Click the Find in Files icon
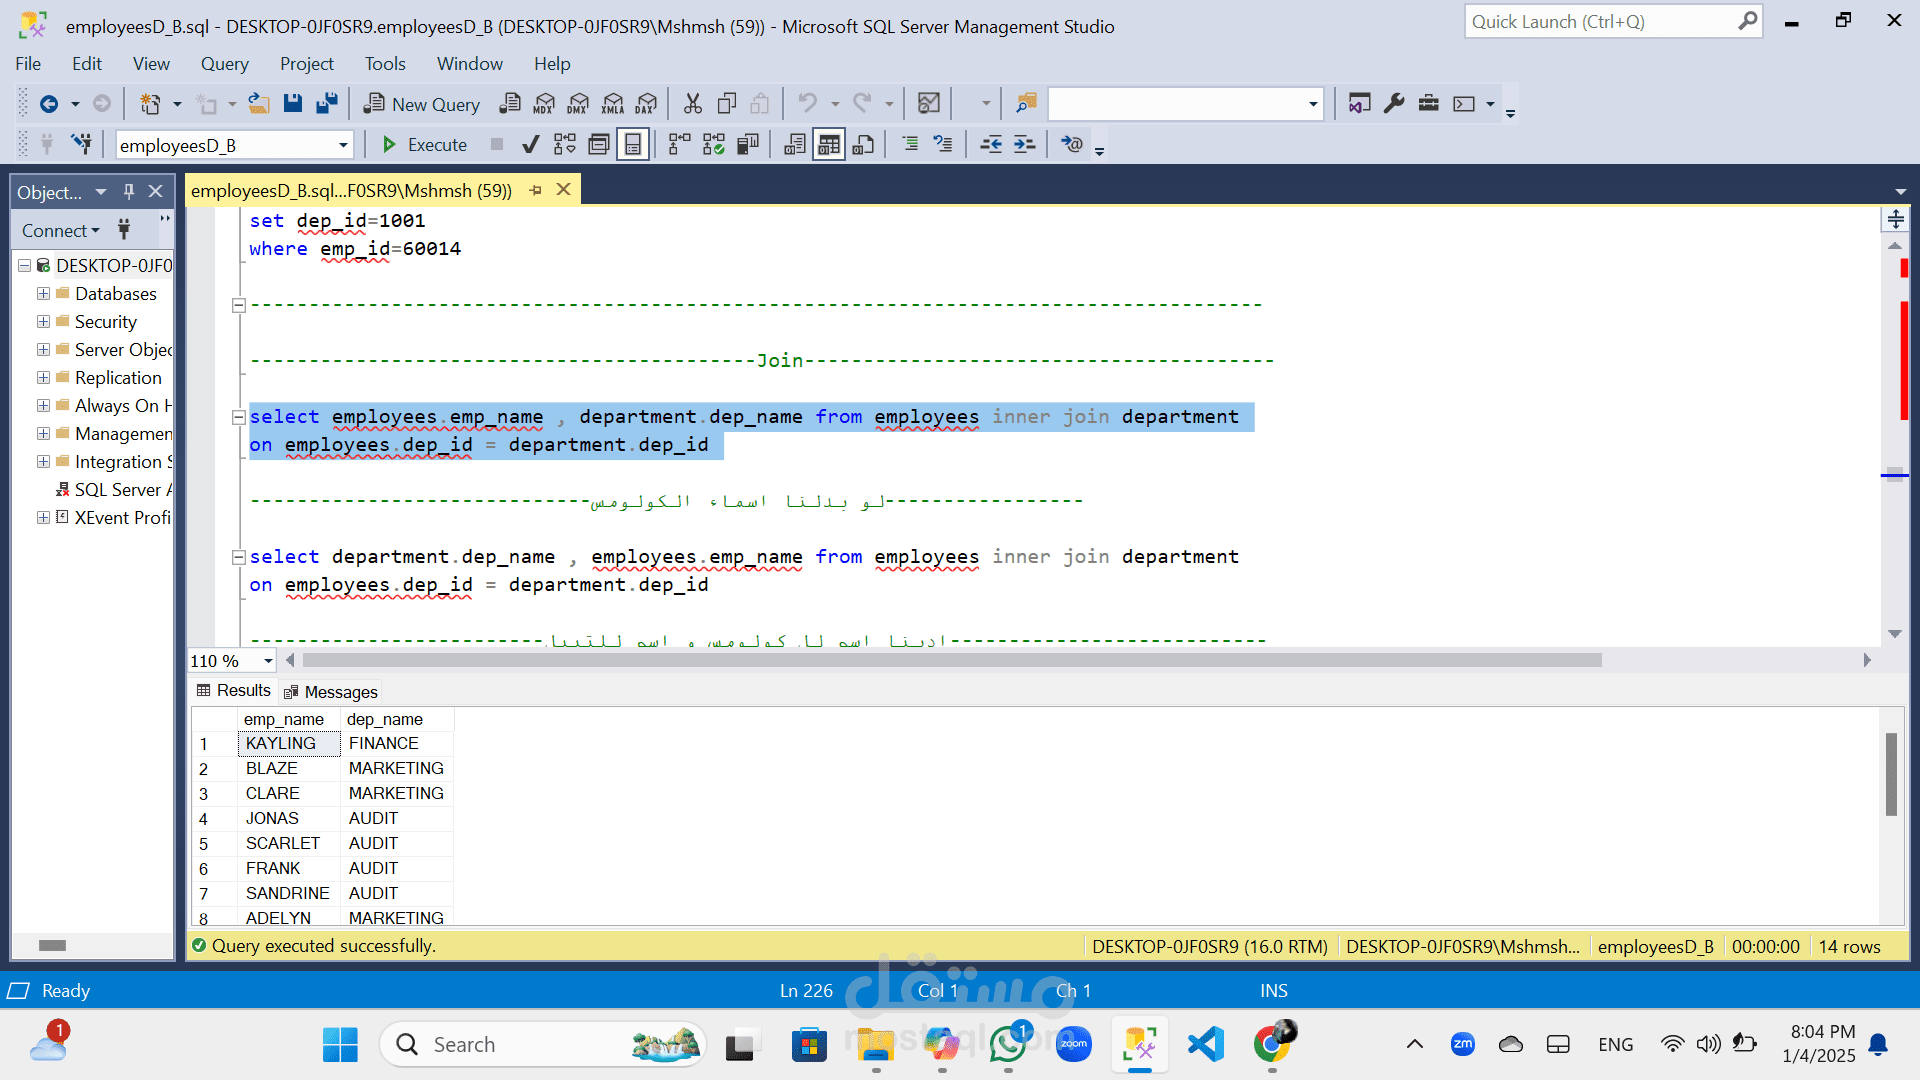The image size is (1920, 1080). pos(1026,103)
